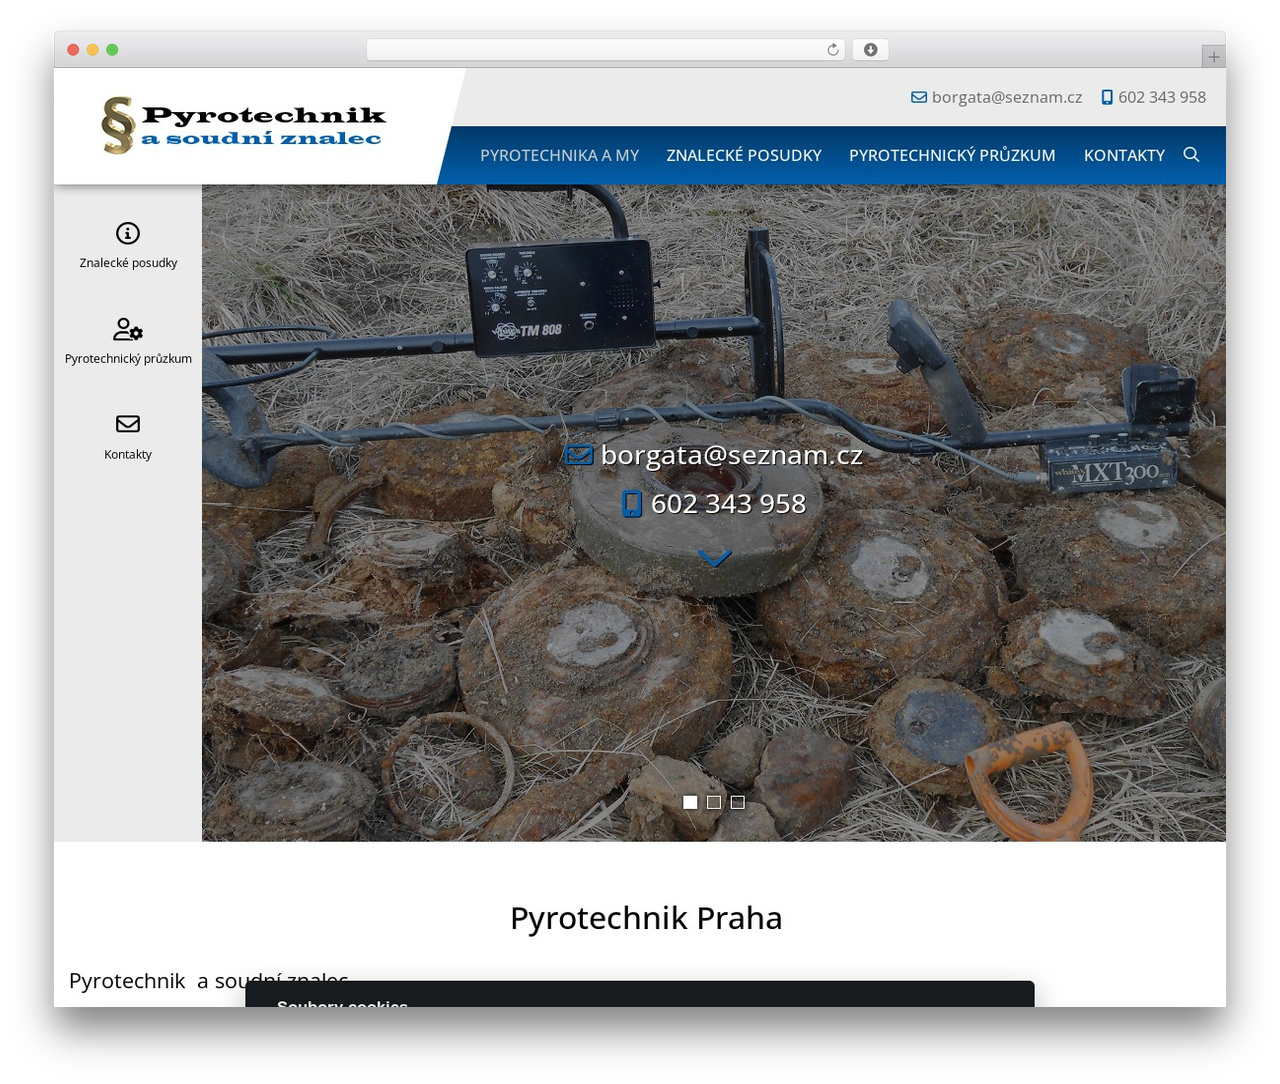Image resolution: width=1280 pixels, height=1084 pixels.
Task: Open the Znalecké posudky menu item
Action: click(744, 155)
